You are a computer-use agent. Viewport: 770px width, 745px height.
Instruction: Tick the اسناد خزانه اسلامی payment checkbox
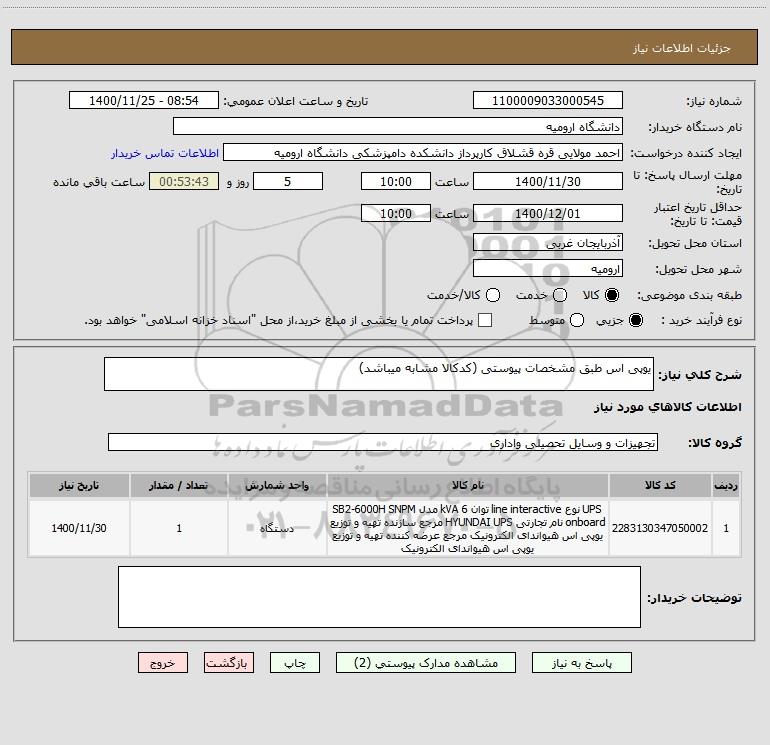coord(485,320)
